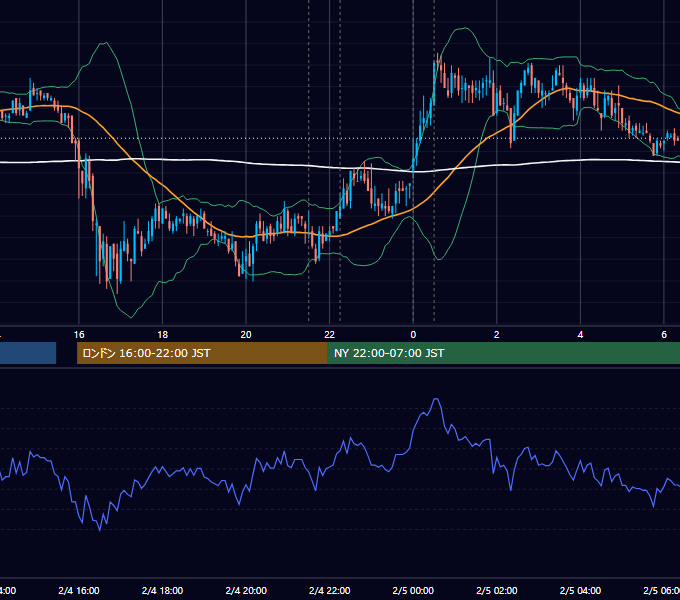680x600 pixels.
Task: Select the ロンドン 16:00-22:00 JST session bar
Action: pyautogui.click(x=202, y=353)
